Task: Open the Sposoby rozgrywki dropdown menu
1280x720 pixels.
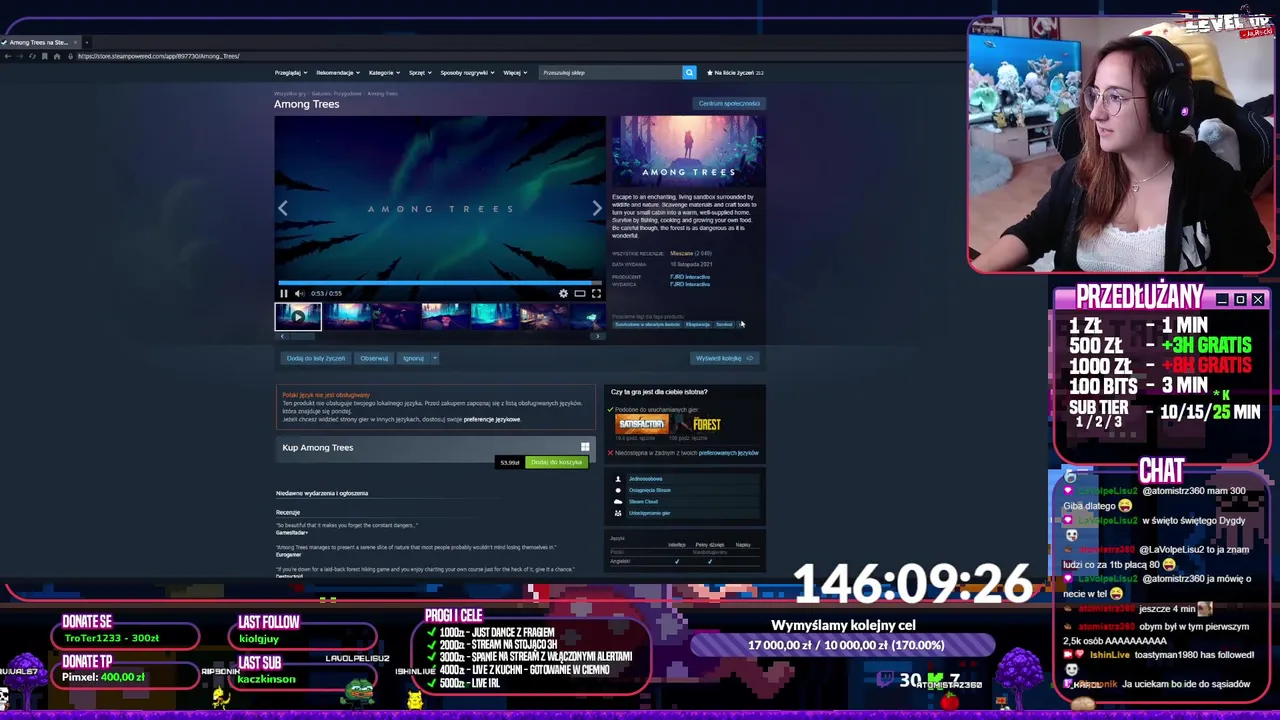Action: coord(467,72)
